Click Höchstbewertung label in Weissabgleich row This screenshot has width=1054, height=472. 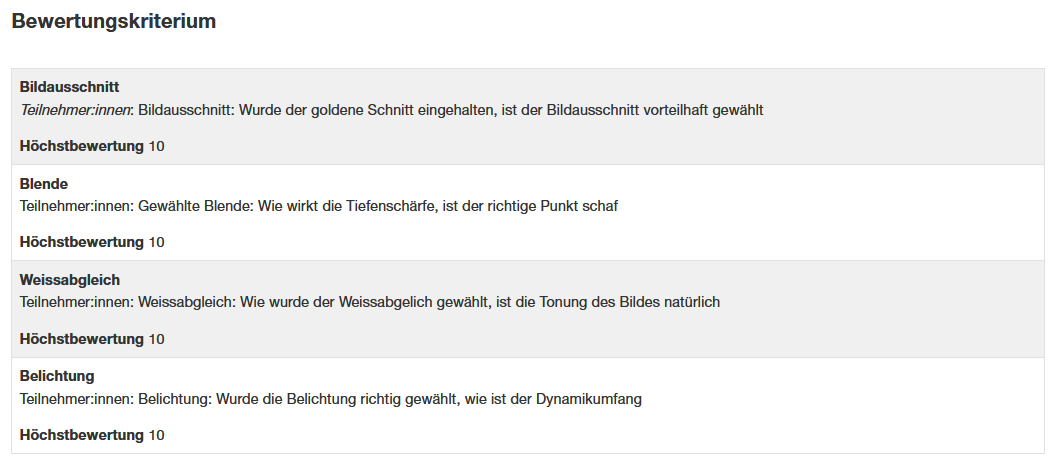click(x=82, y=339)
